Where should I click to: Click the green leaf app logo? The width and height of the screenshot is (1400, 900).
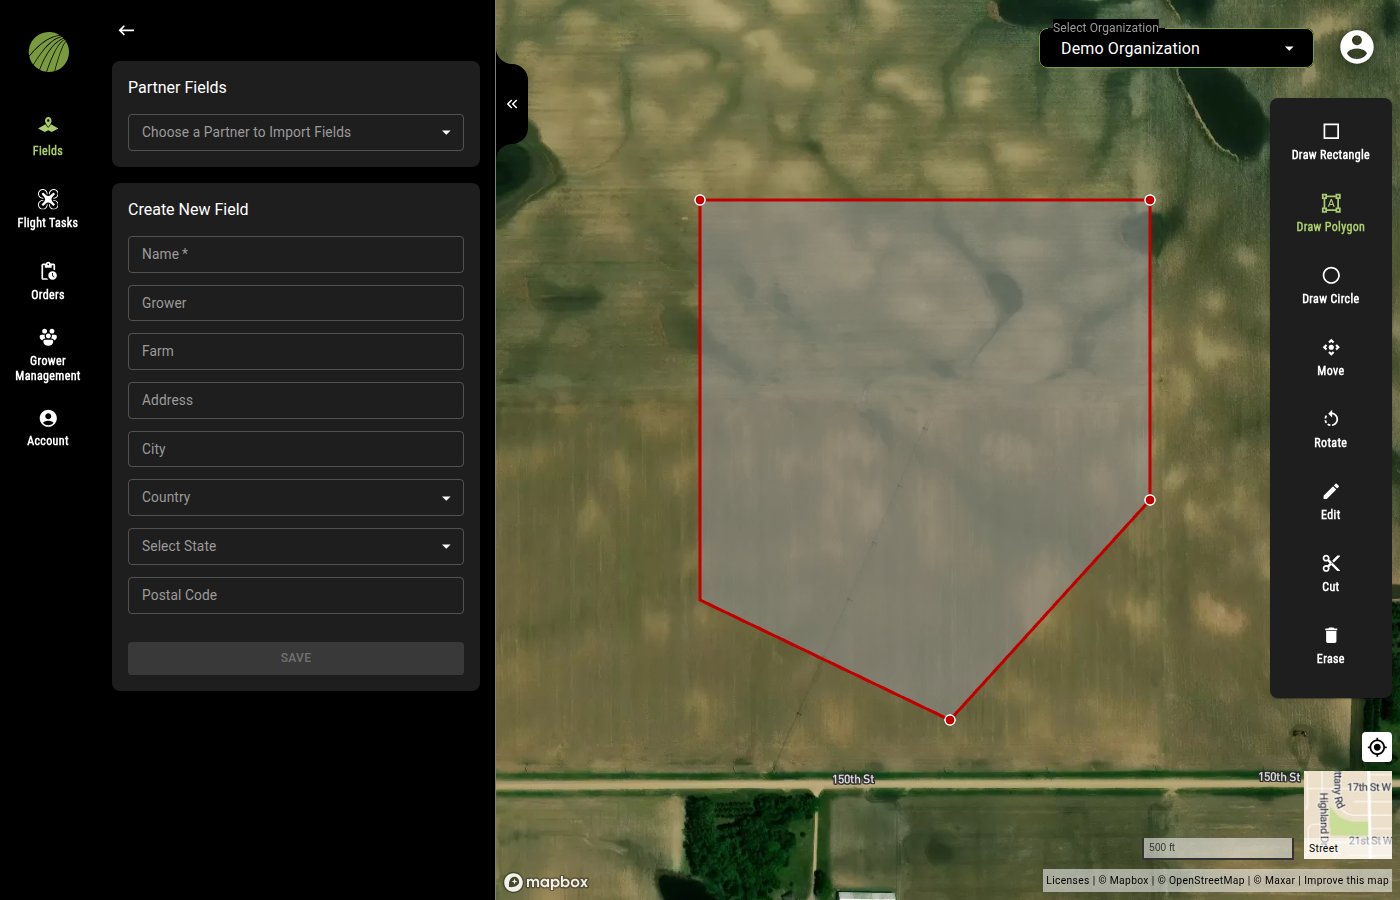[x=49, y=52]
